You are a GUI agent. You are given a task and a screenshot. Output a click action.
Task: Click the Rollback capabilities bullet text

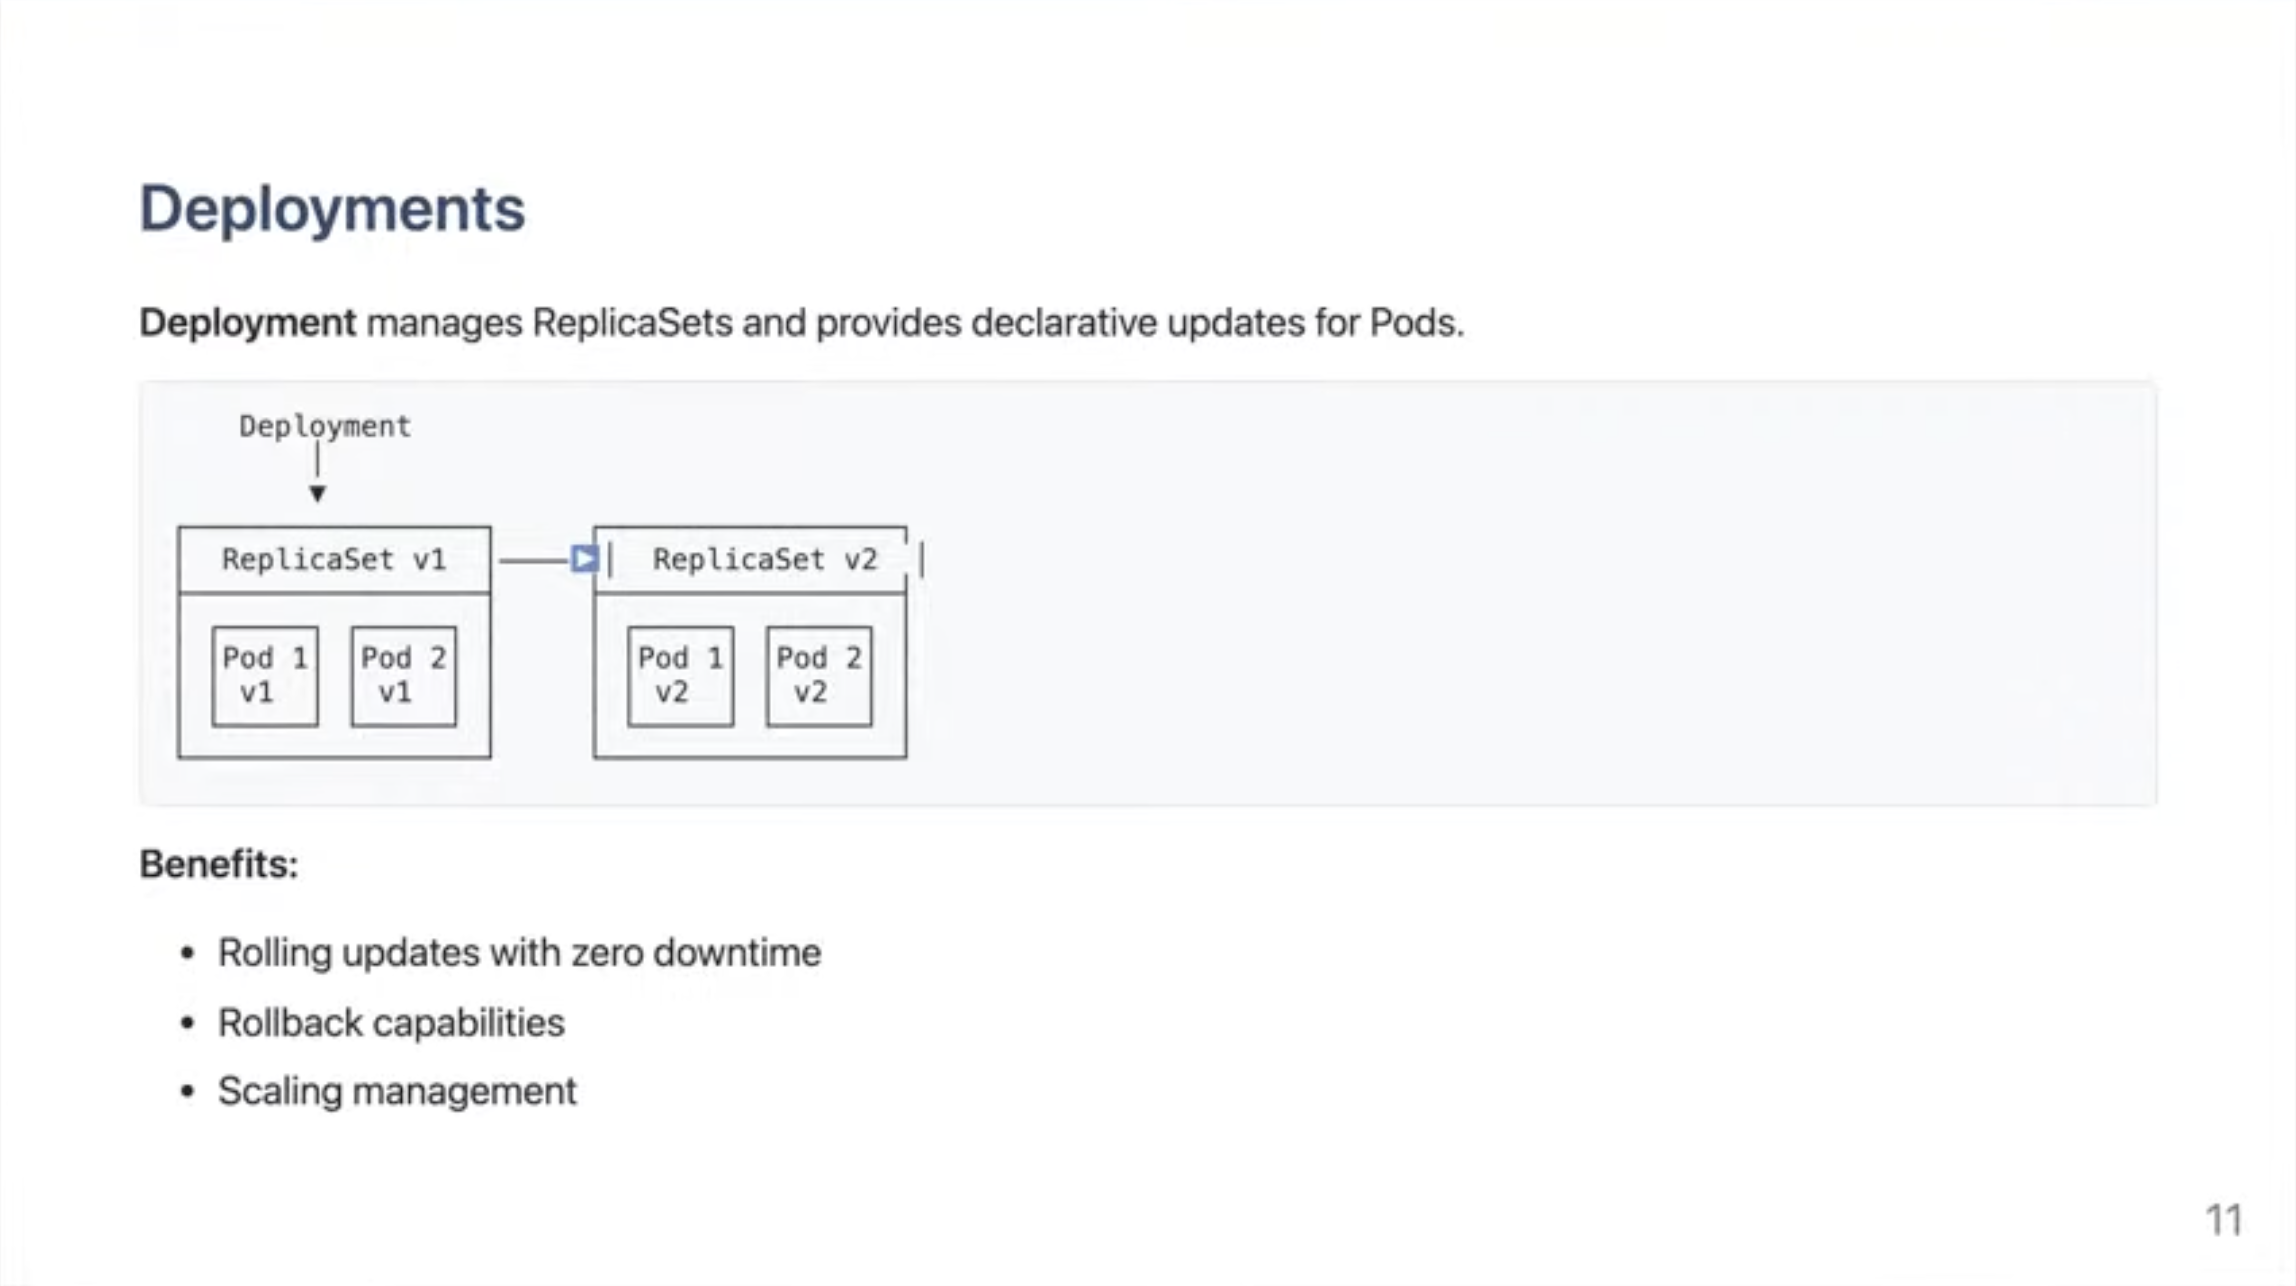pos(391,1023)
